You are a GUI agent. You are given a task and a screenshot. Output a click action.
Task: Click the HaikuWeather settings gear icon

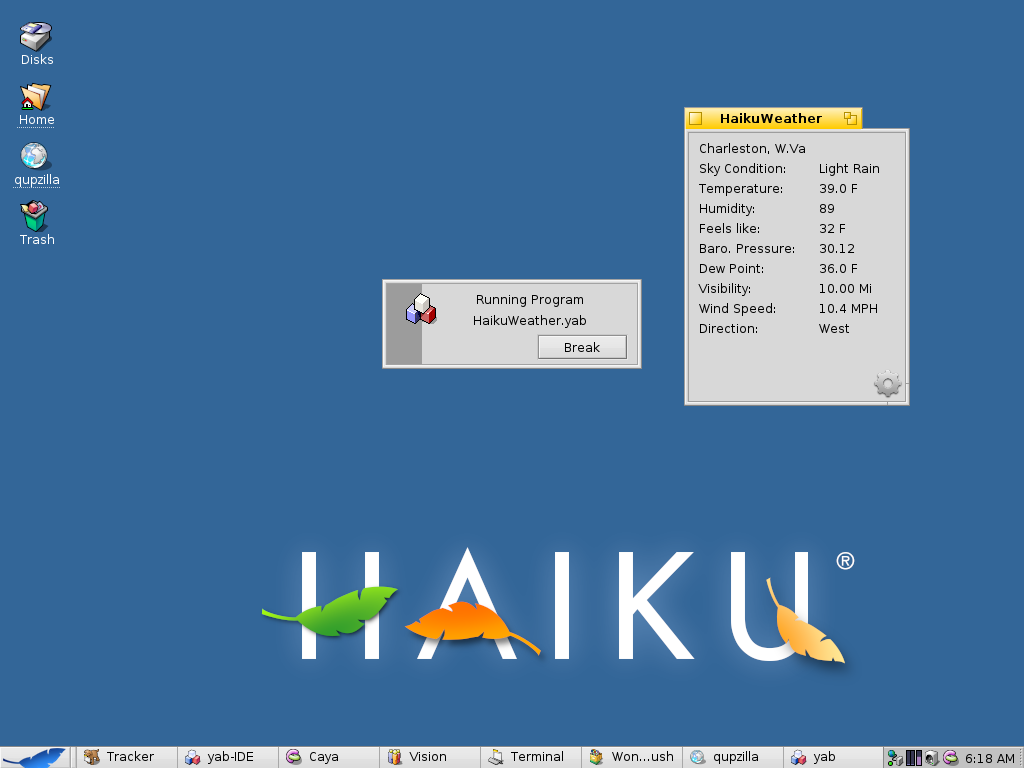pos(887,384)
